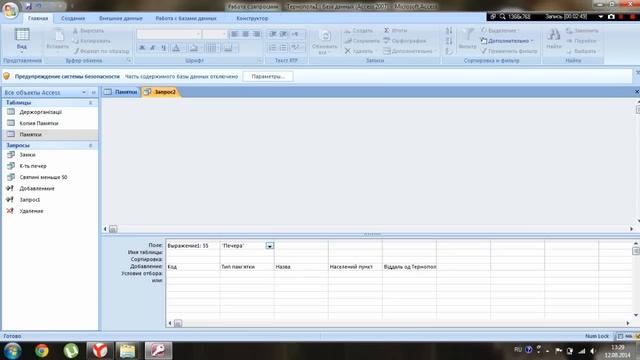Open Дополнительно in the Записи group

408,51
